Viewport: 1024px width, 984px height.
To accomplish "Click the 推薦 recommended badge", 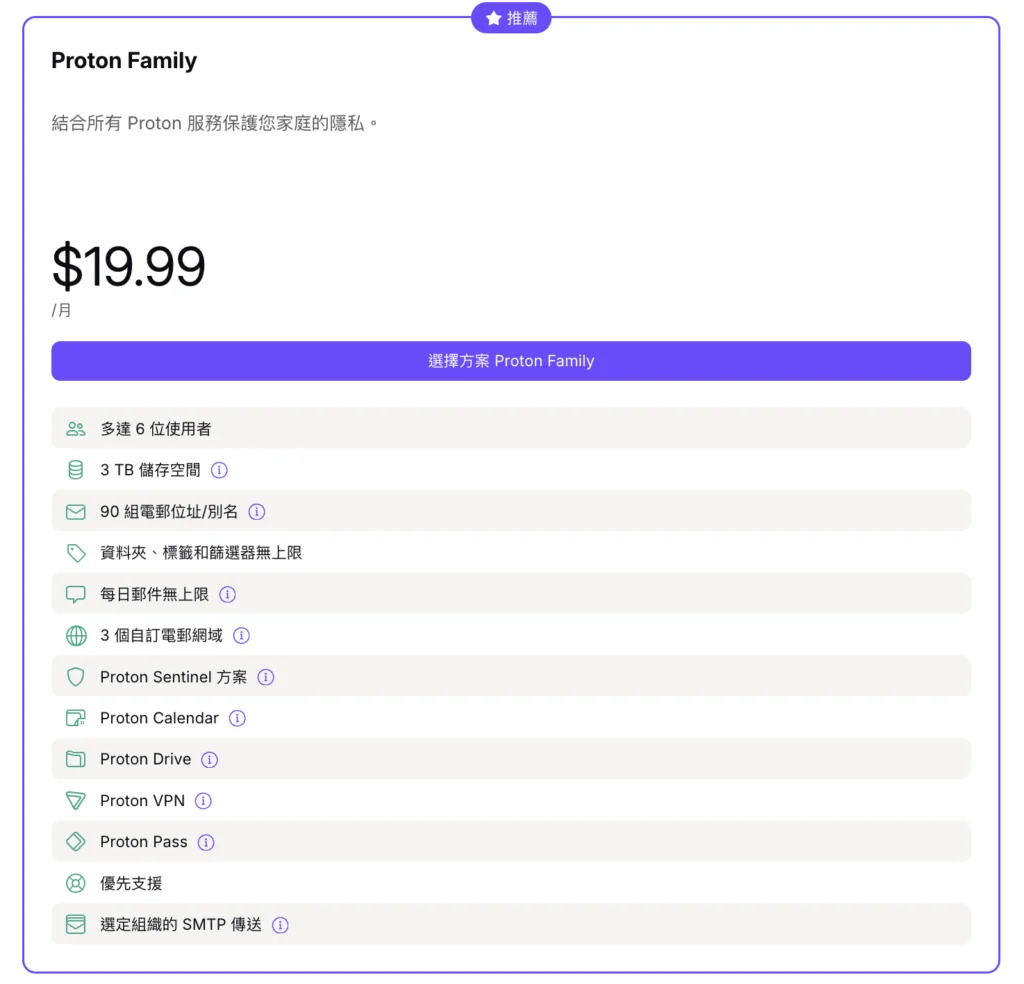I will (x=511, y=18).
